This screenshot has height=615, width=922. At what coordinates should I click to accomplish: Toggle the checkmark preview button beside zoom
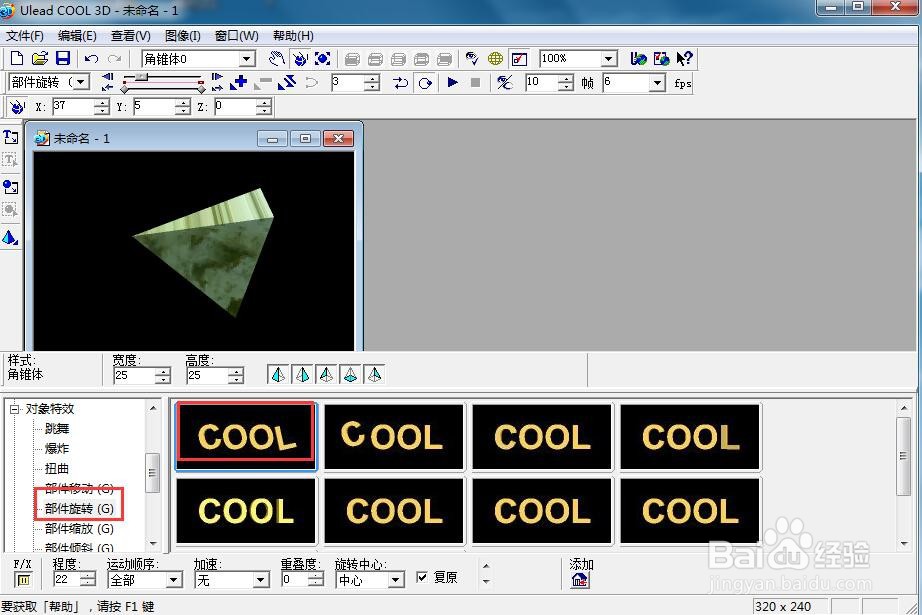tap(519, 58)
